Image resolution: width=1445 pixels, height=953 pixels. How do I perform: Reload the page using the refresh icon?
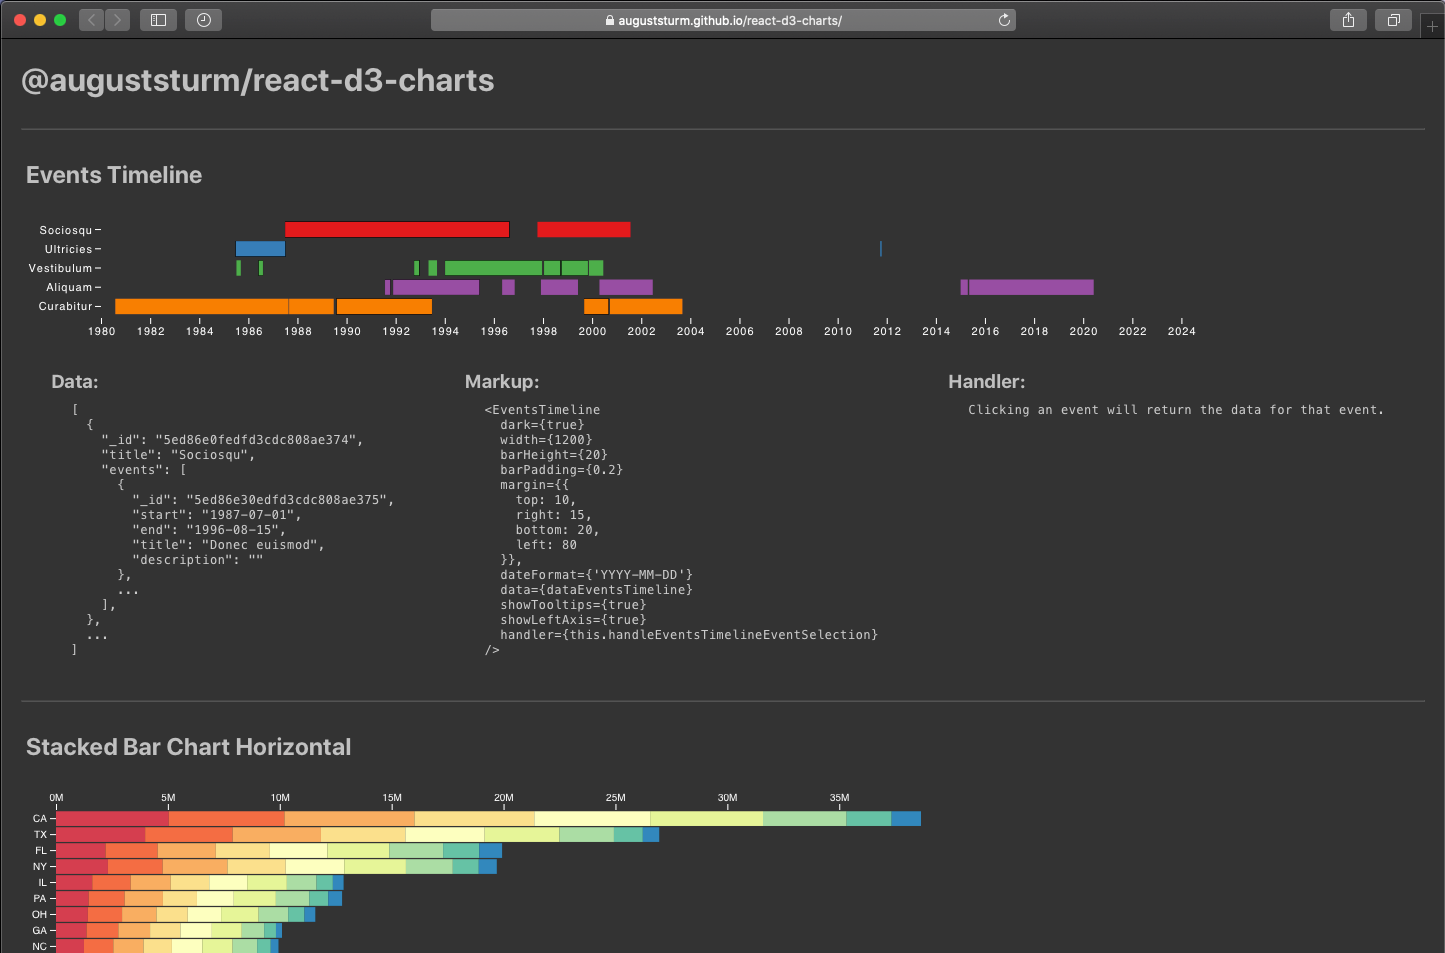tap(1004, 20)
